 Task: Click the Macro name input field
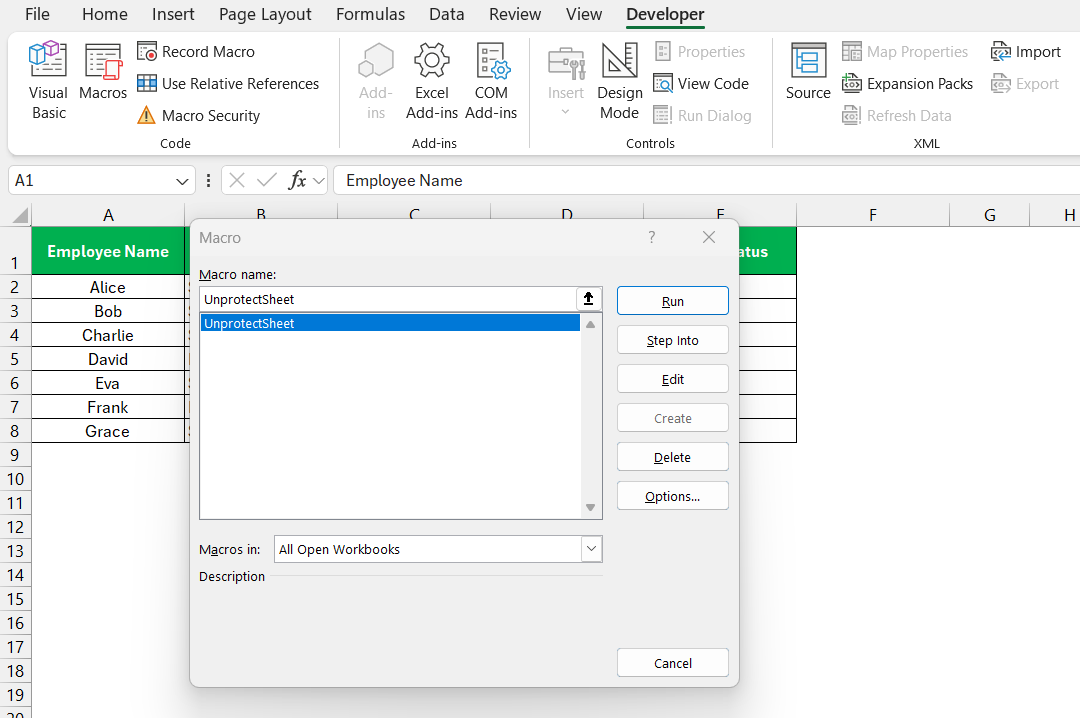(388, 299)
